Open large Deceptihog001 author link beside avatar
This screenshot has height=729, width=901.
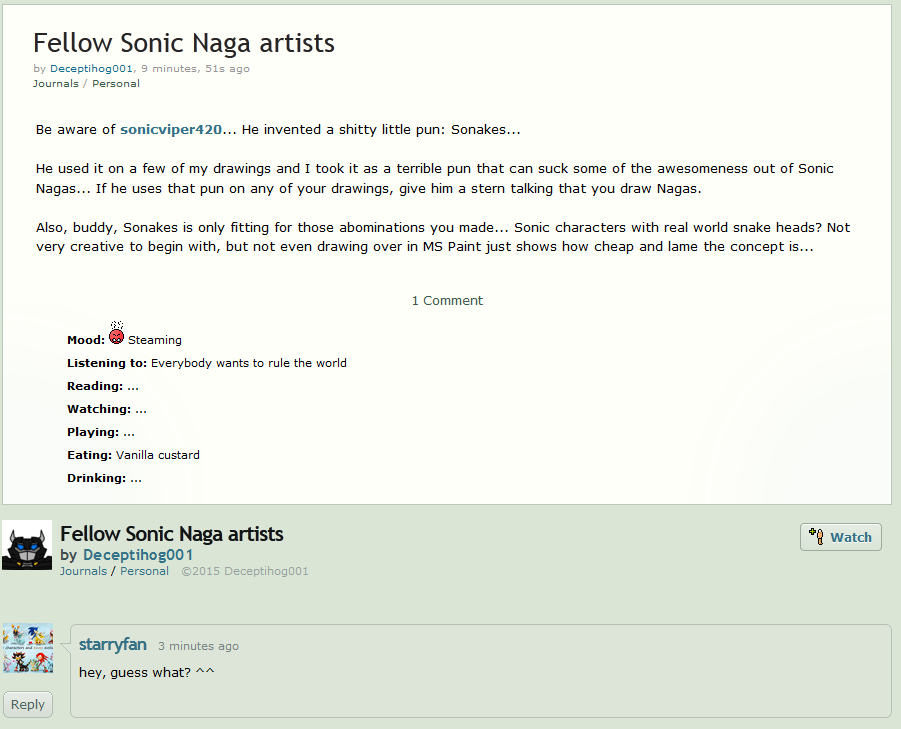(138, 555)
